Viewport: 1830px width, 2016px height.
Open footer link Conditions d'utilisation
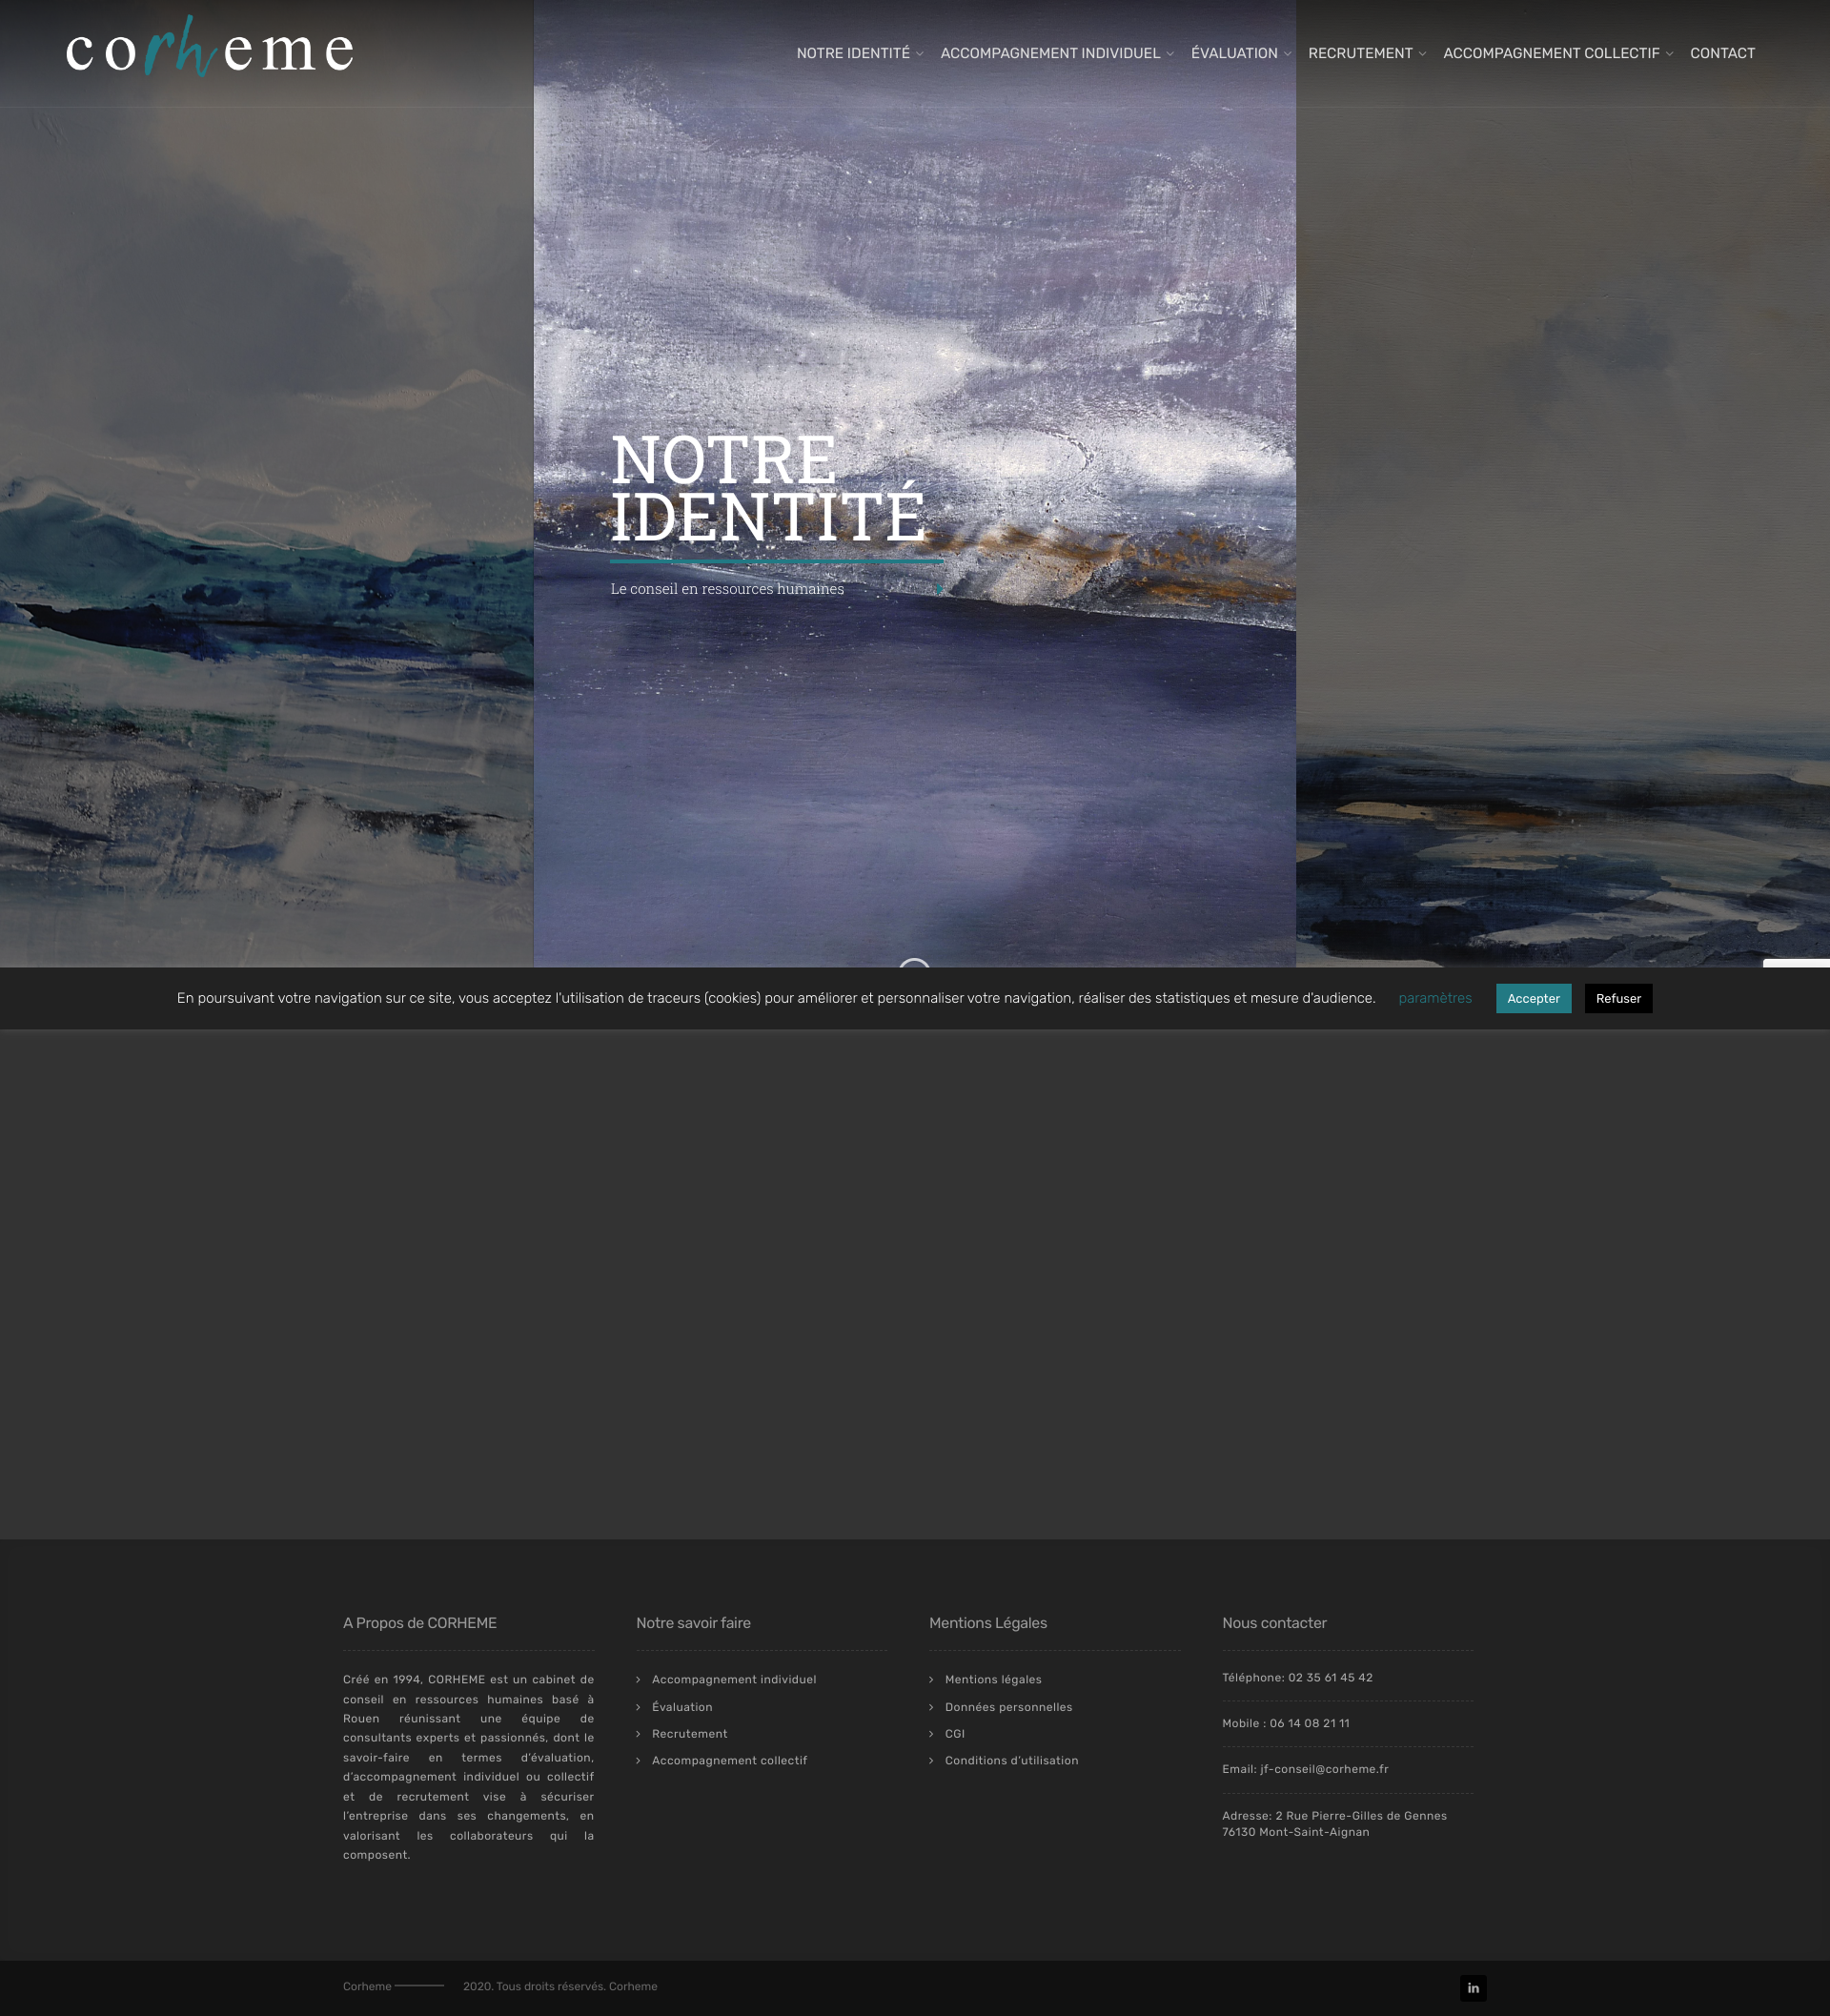click(1011, 1760)
